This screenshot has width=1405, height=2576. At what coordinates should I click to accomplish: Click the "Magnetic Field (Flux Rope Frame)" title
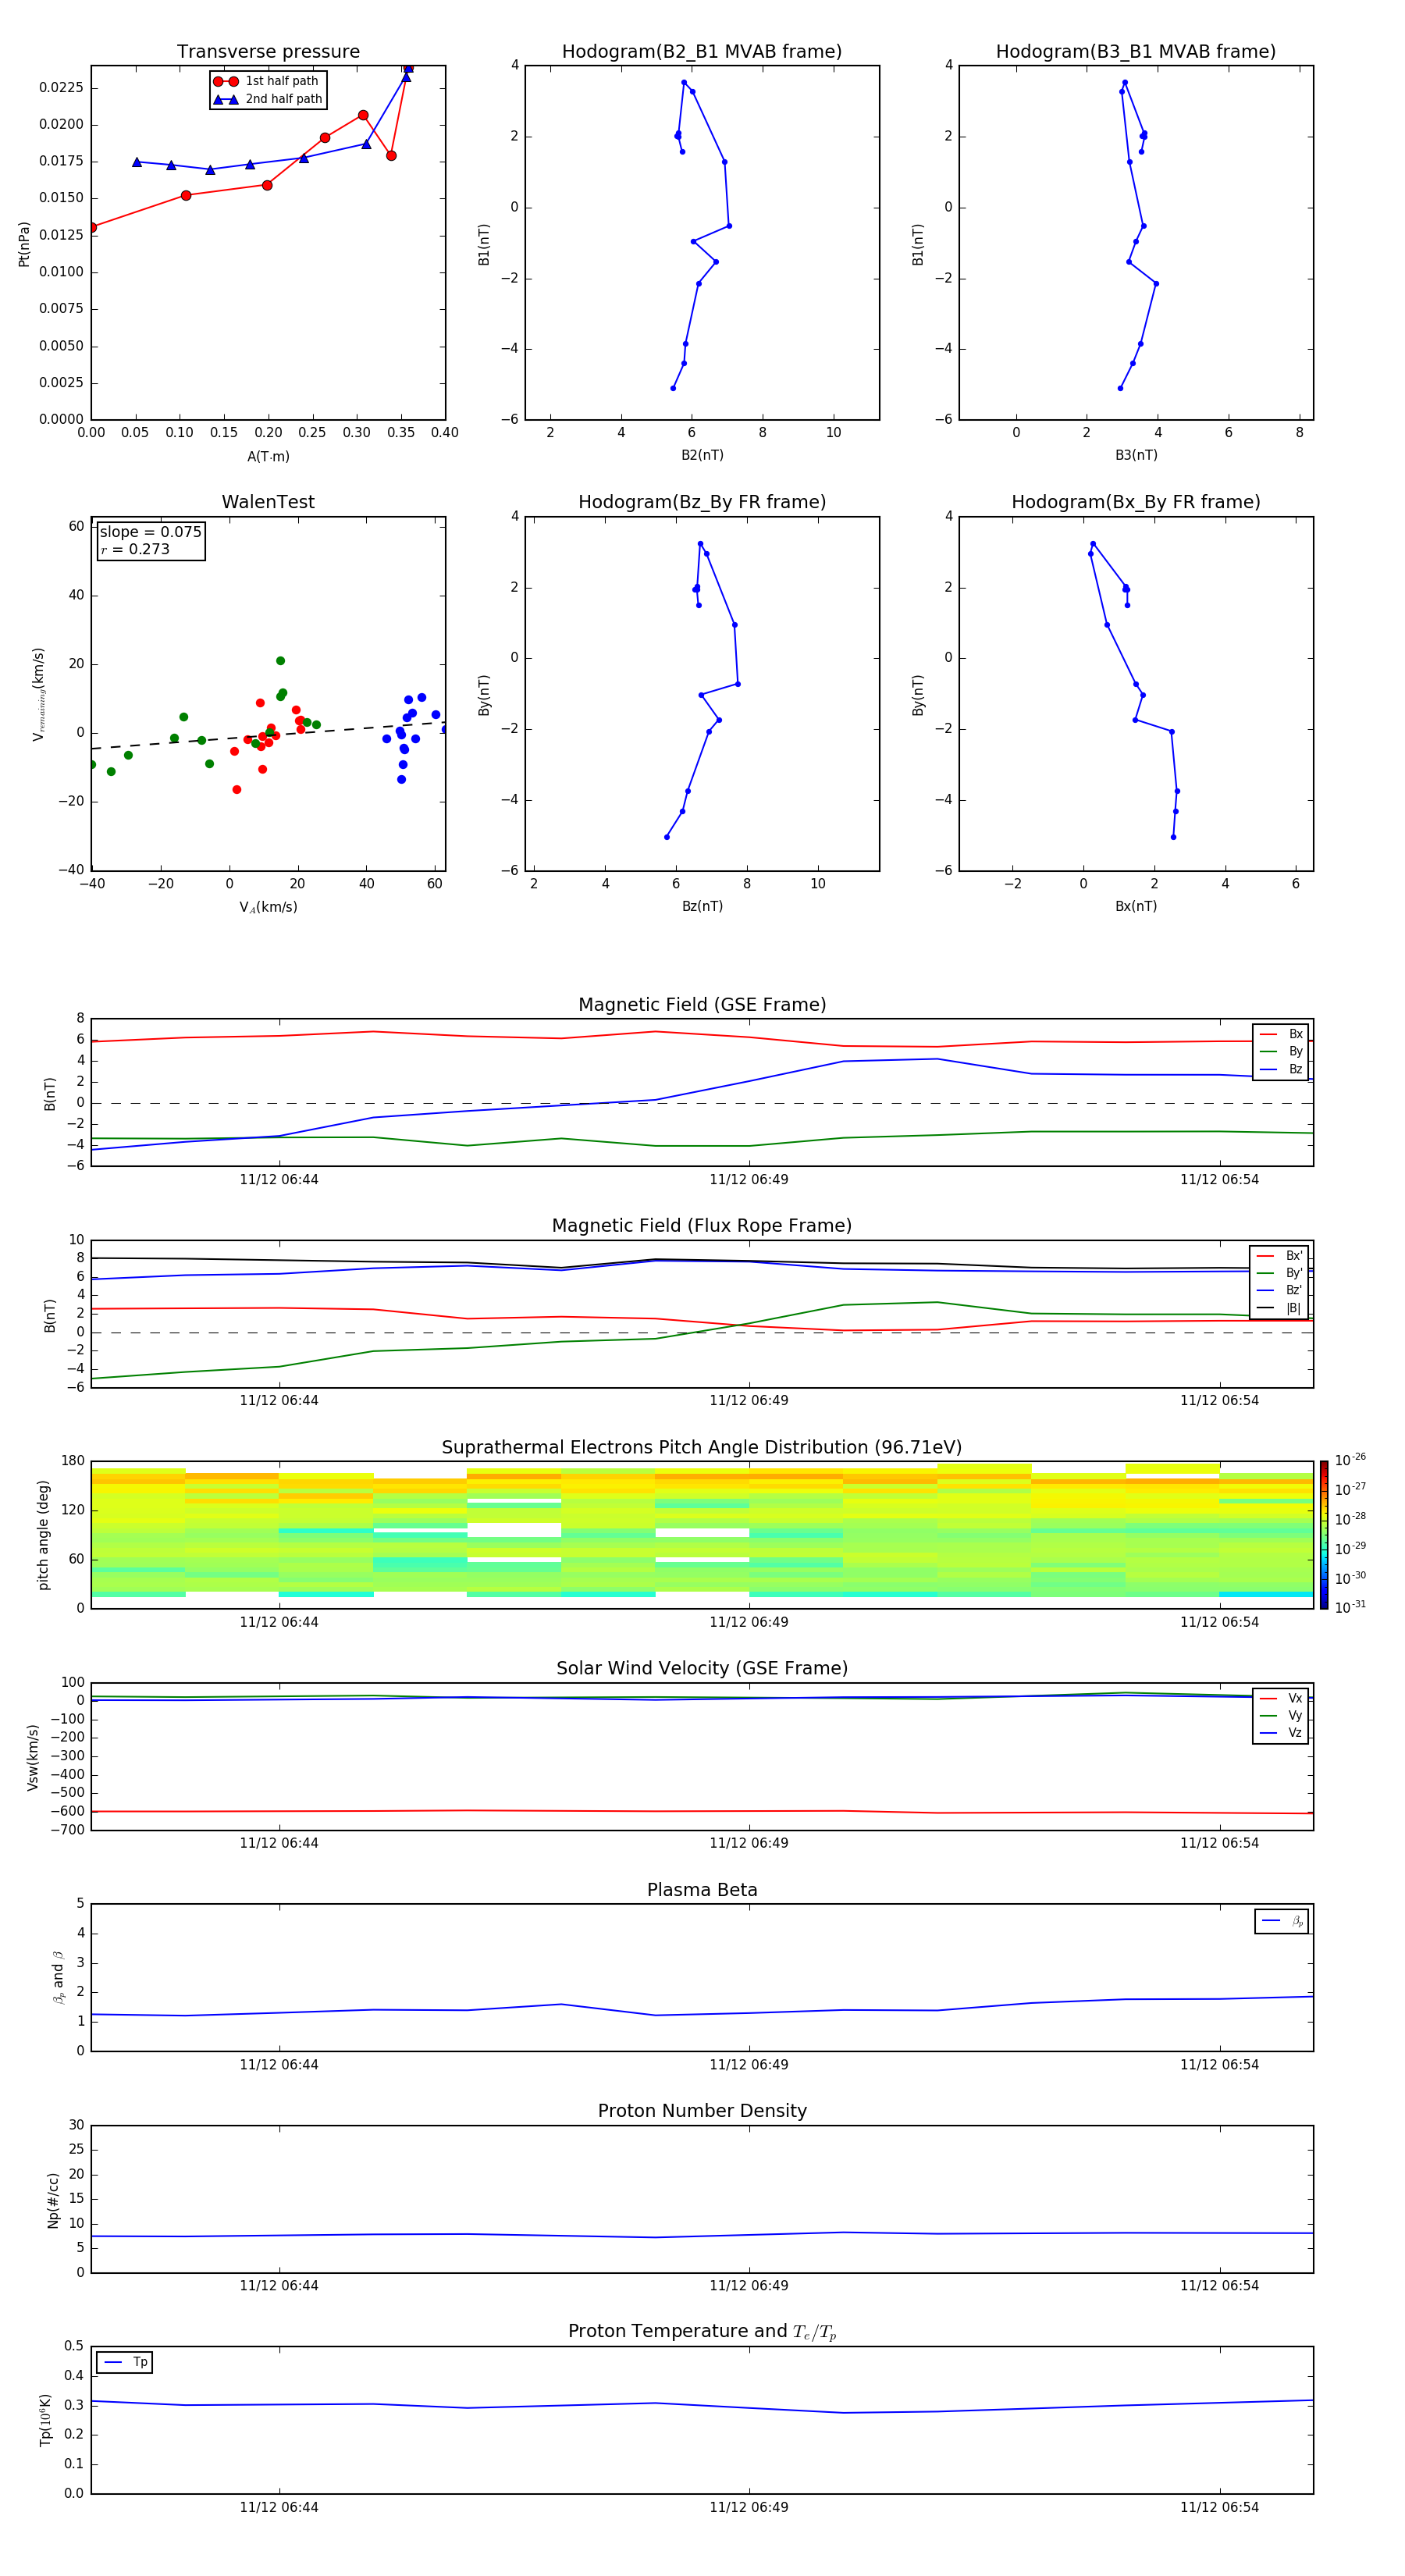[x=702, y=1226]
